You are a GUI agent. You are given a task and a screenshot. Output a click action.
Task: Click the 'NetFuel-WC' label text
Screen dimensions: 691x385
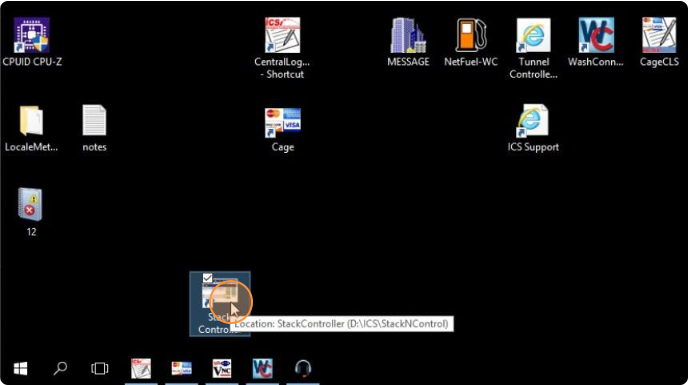click(471, 62)
